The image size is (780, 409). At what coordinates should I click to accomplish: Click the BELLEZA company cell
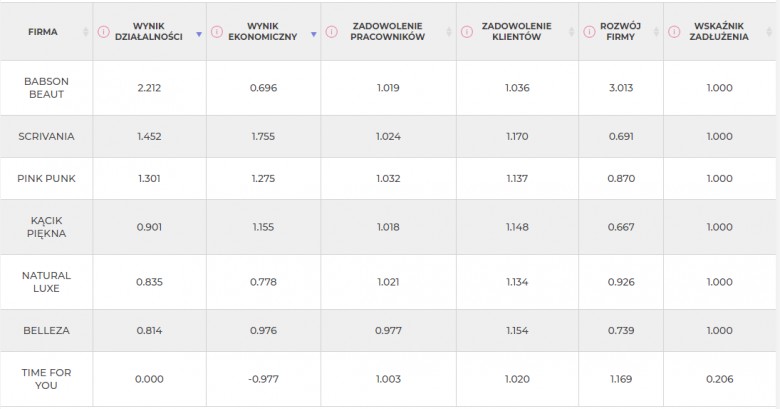pyautogui.click(x=46, y=330)
